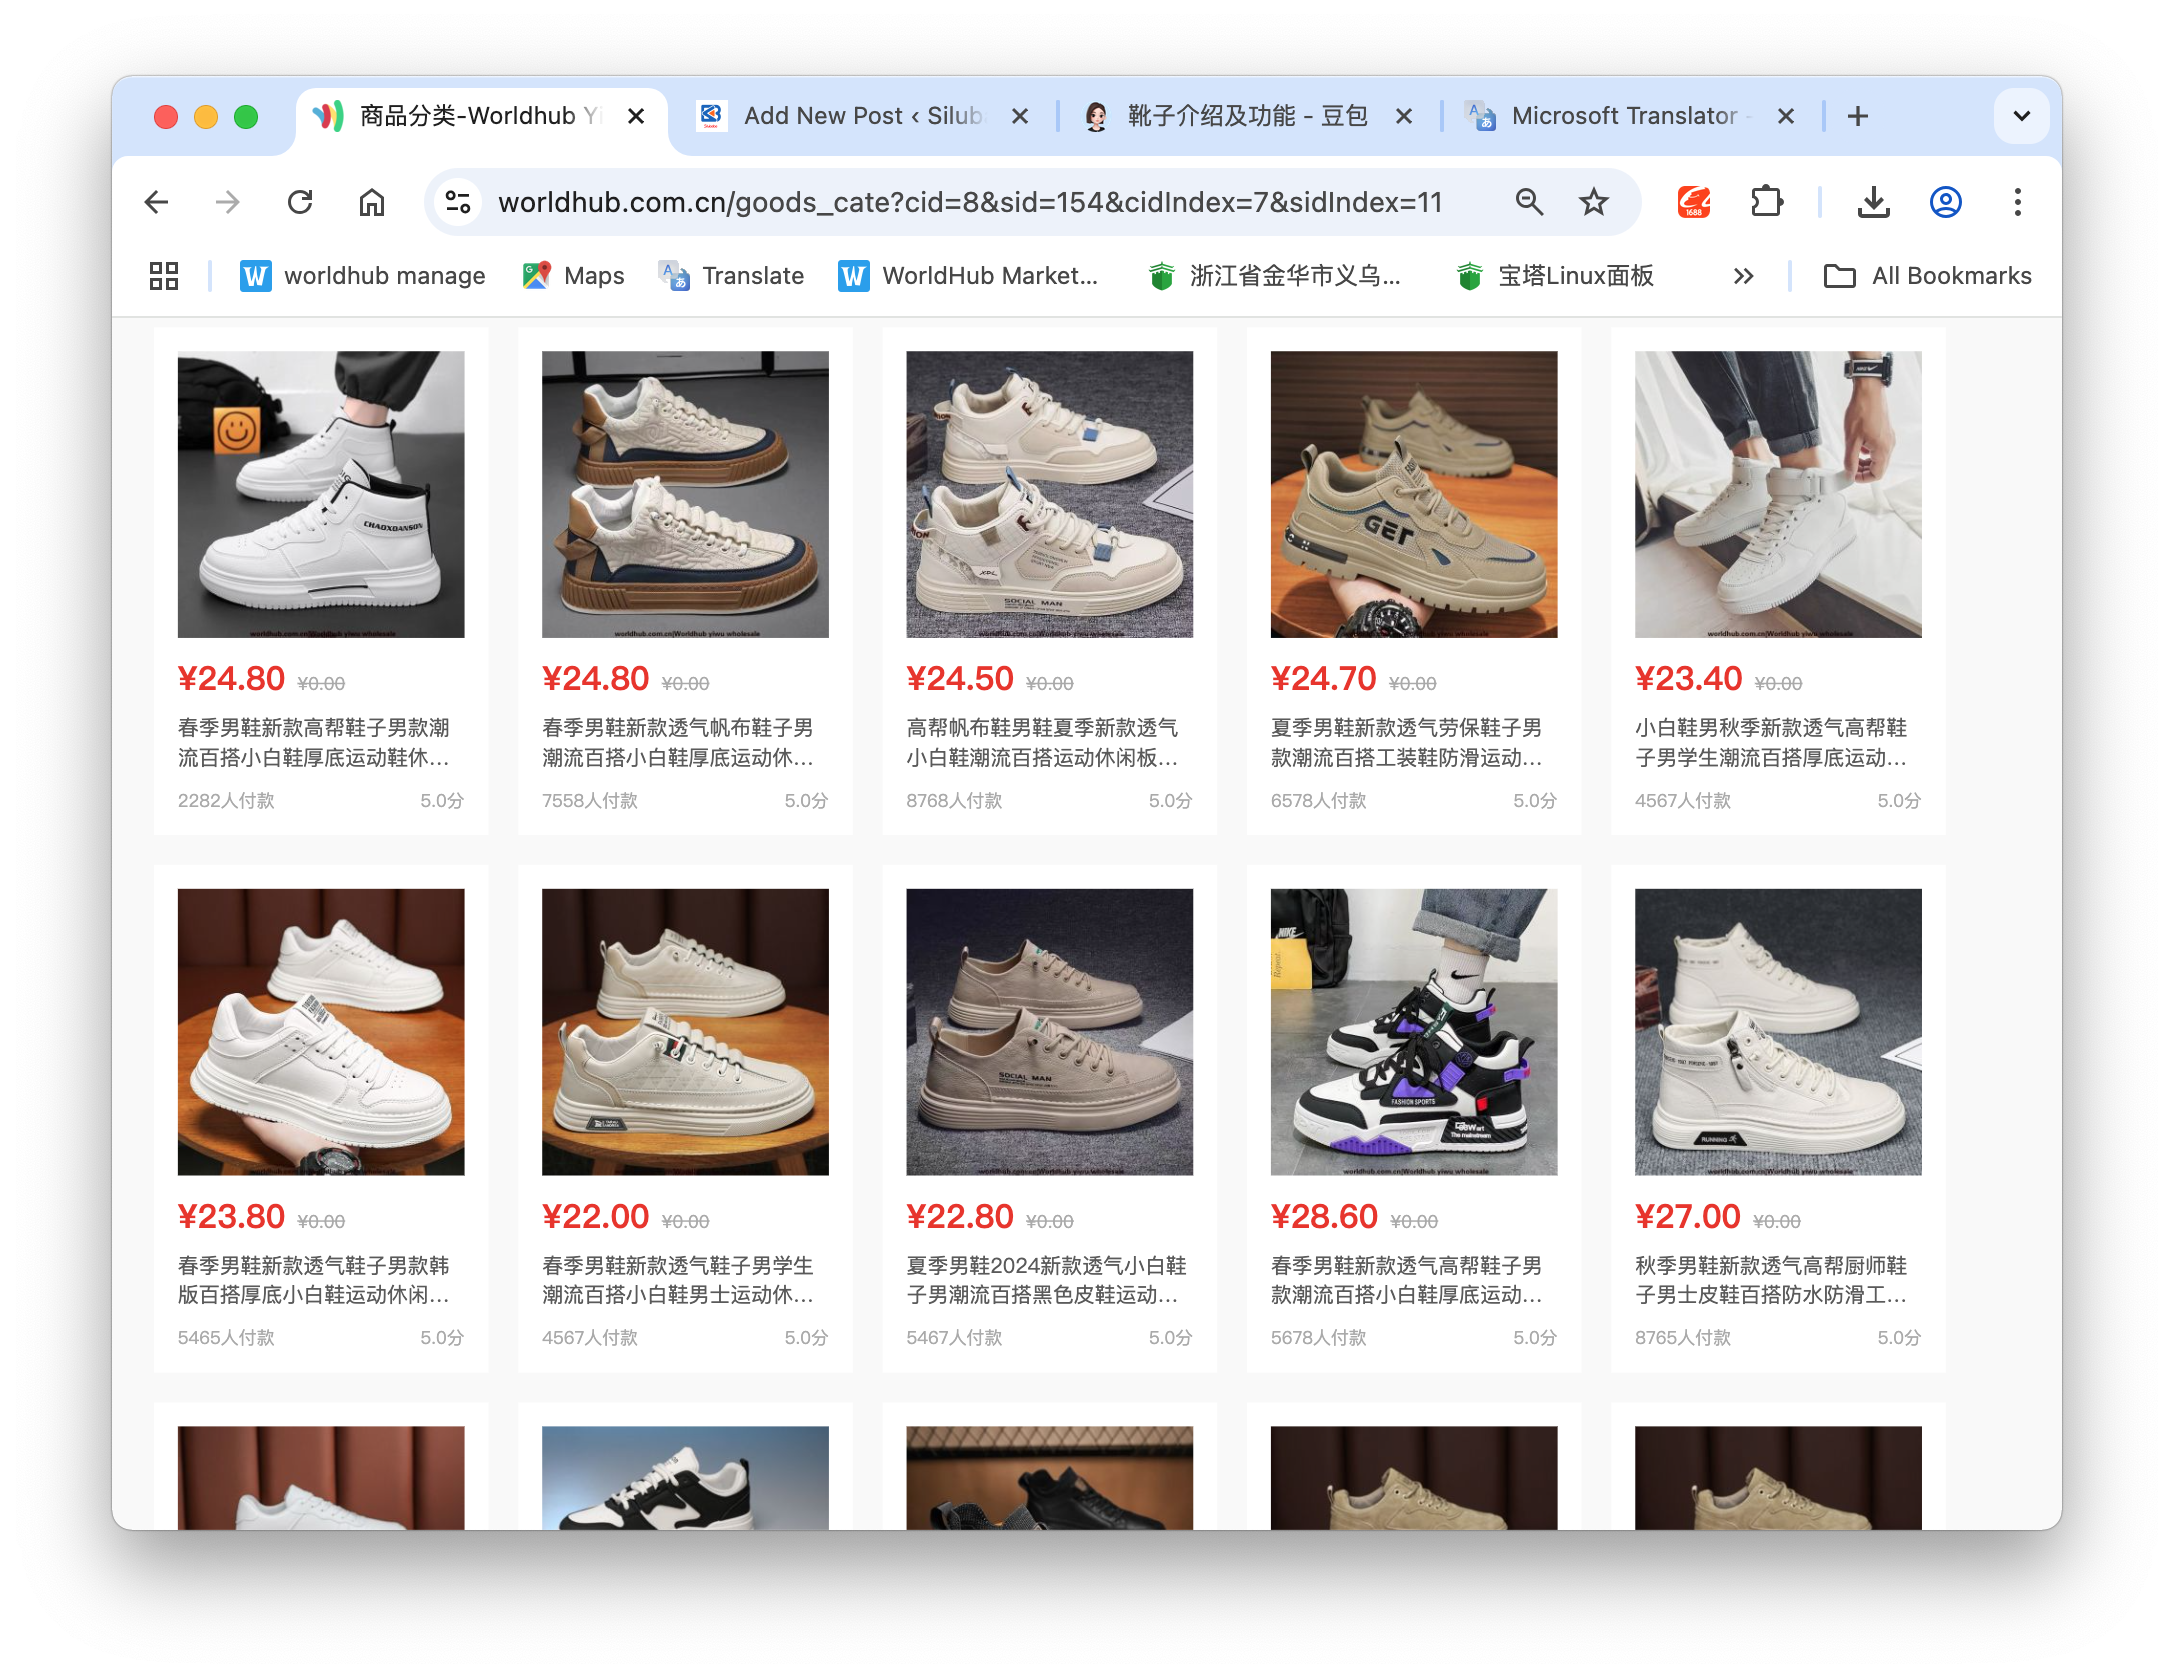Open the apps grid shortcut icon

(x=164, y=276)
